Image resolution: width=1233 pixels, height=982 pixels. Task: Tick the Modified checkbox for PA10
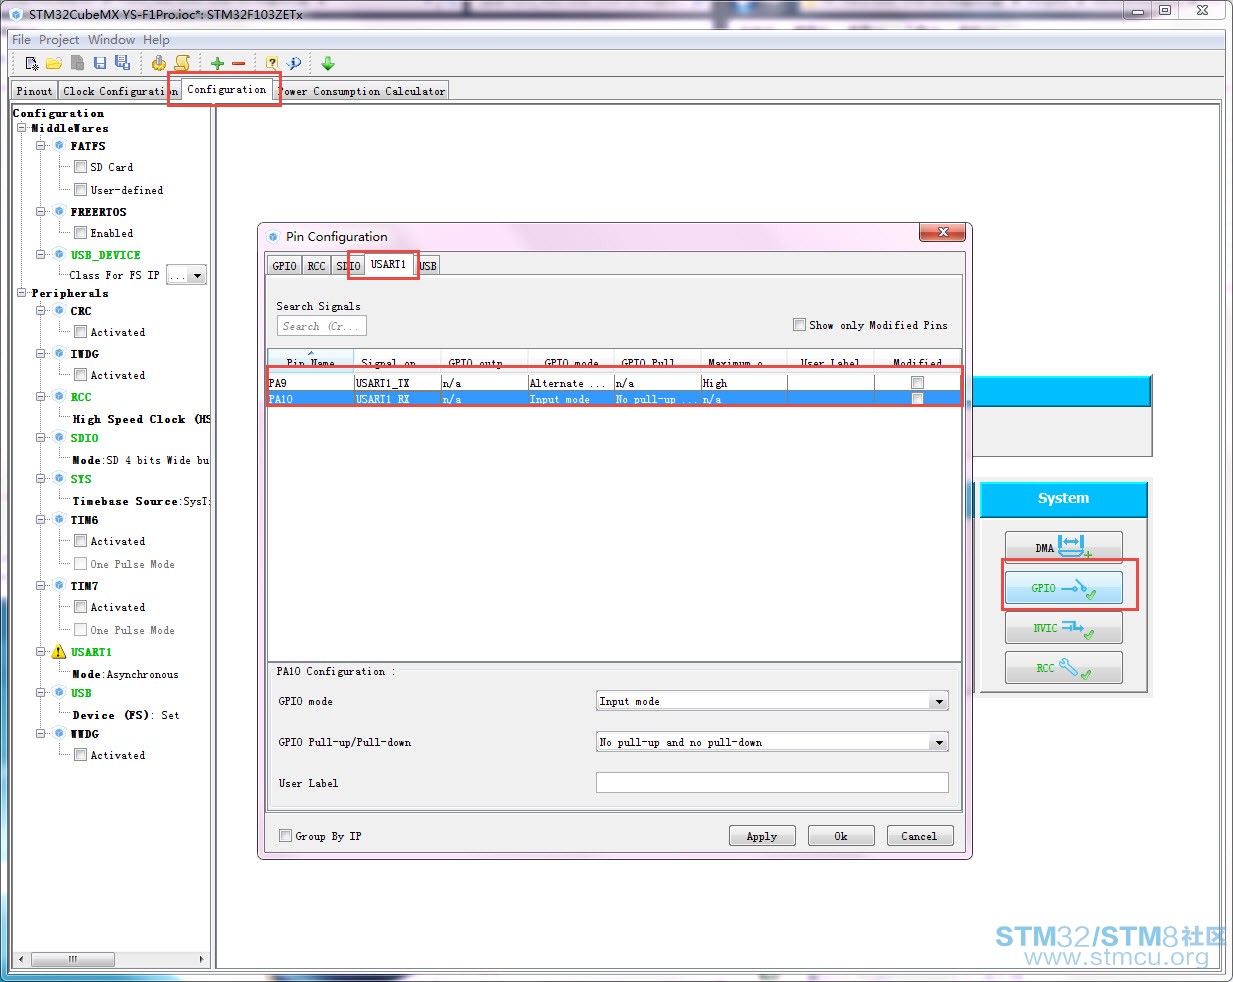coord(917,399)
